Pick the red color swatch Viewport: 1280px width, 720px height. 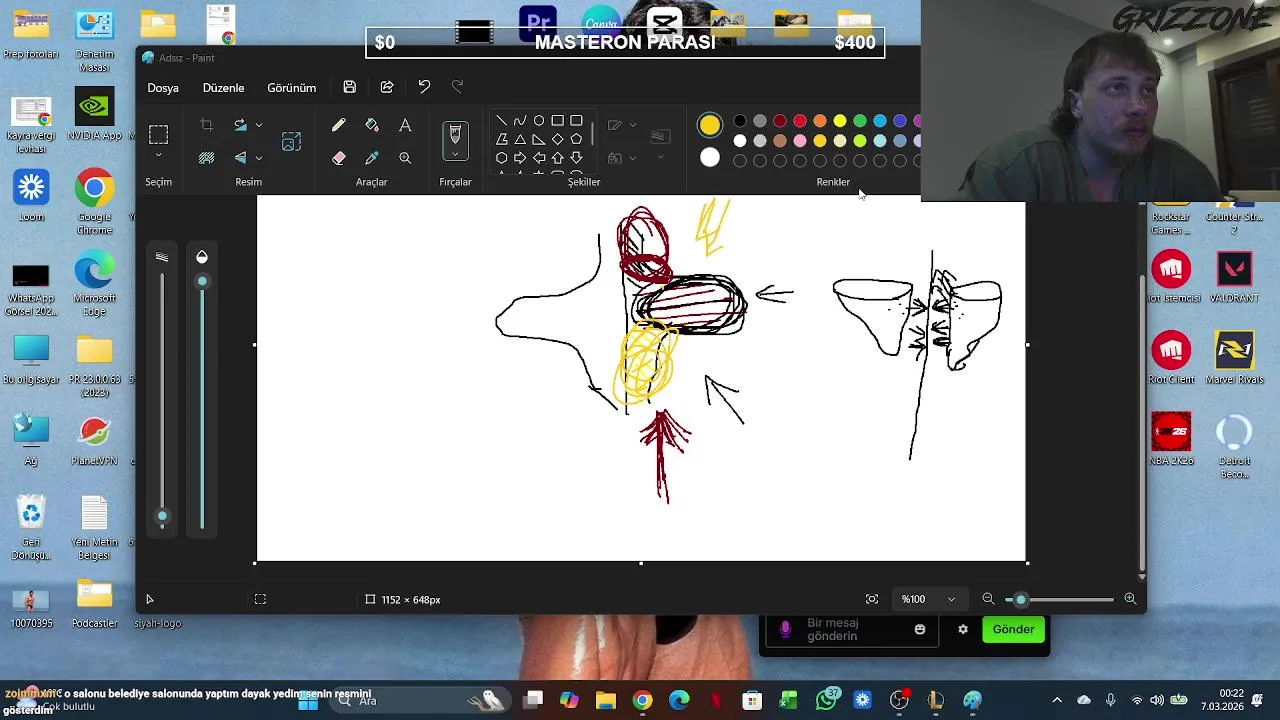pos(800,121)
